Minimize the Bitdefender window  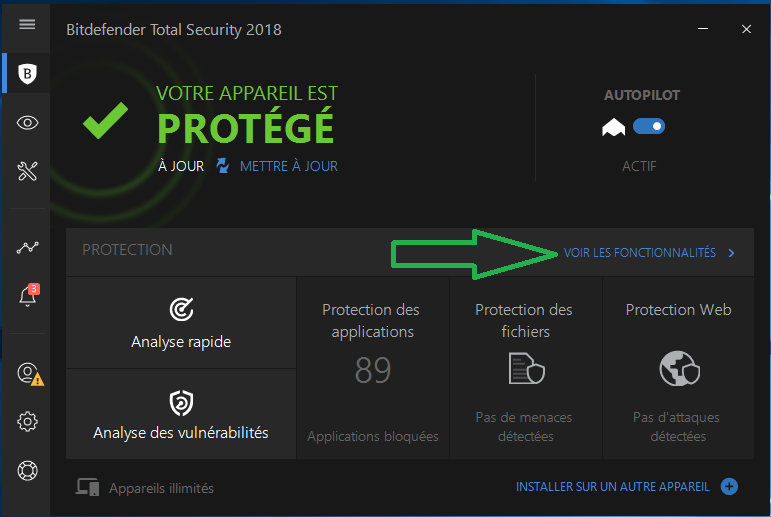coord(703,29)
